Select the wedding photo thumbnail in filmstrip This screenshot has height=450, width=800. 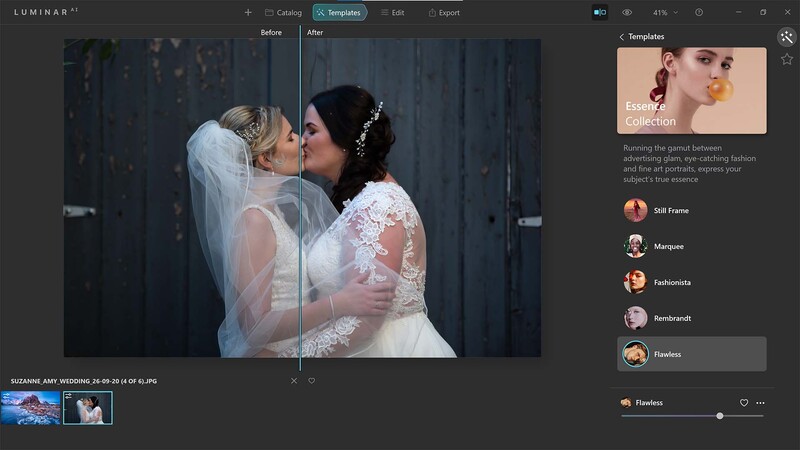coord(88,408)
